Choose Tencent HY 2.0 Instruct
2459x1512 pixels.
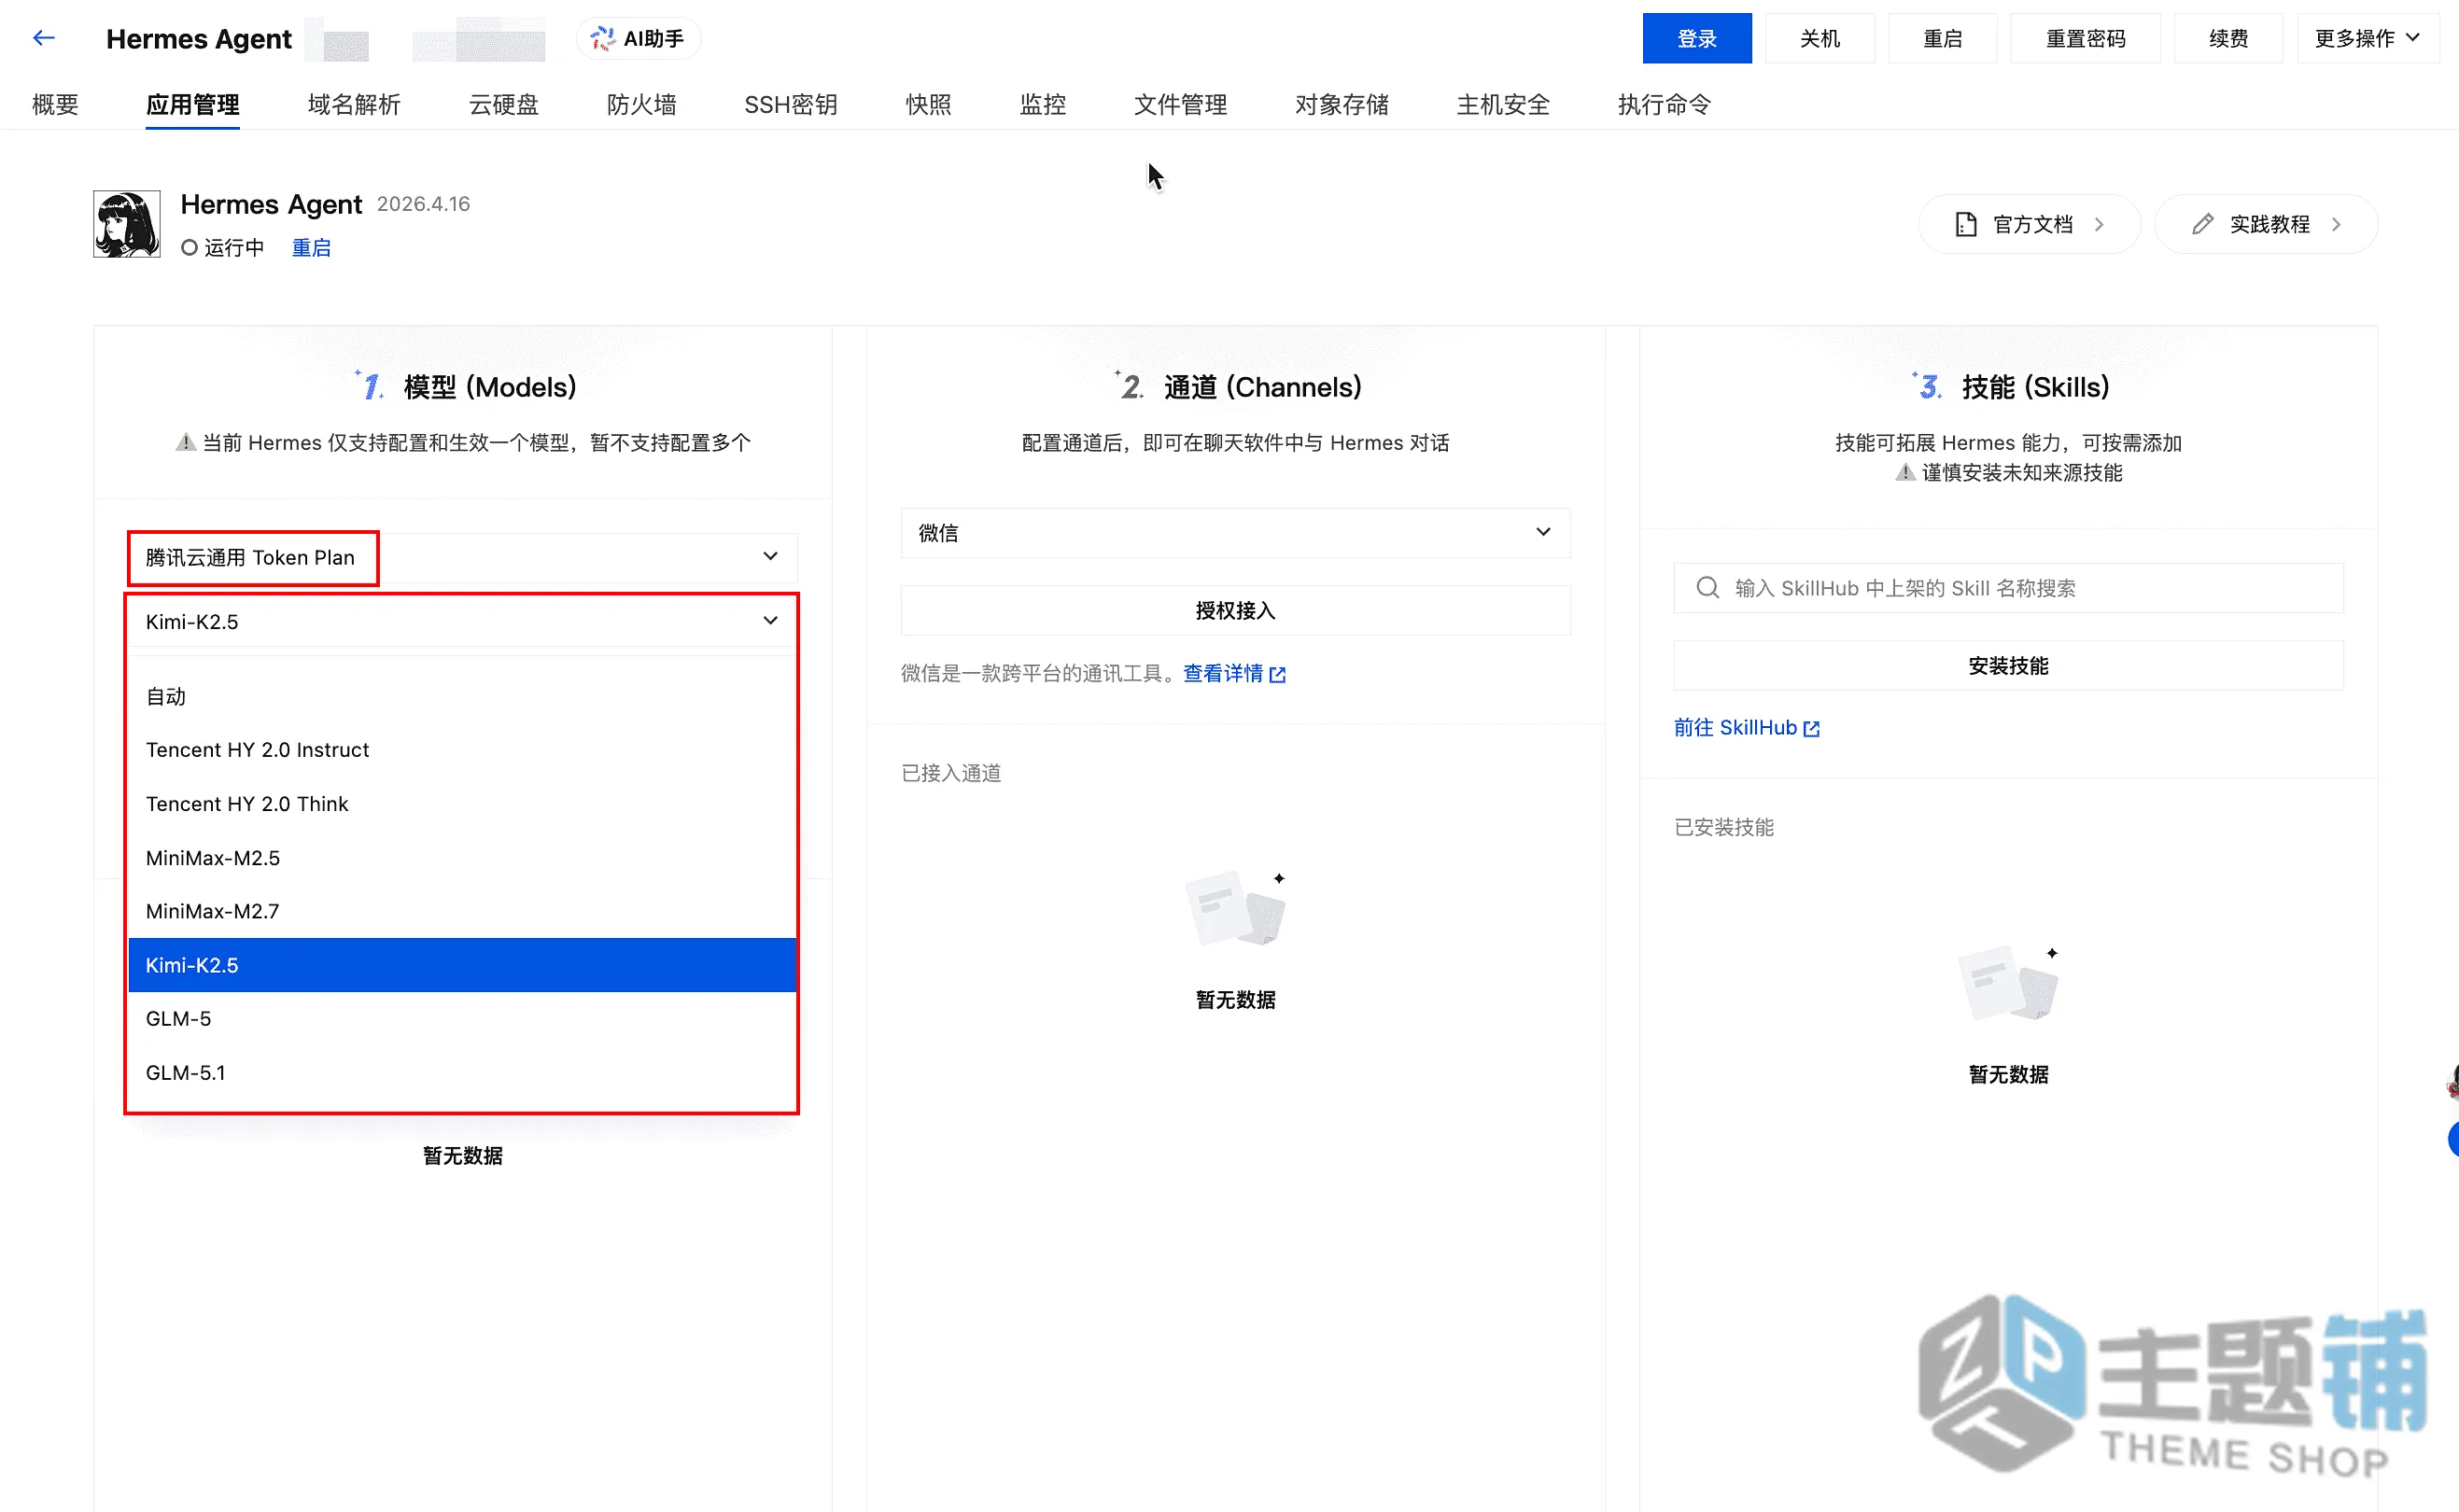(462, 750)
